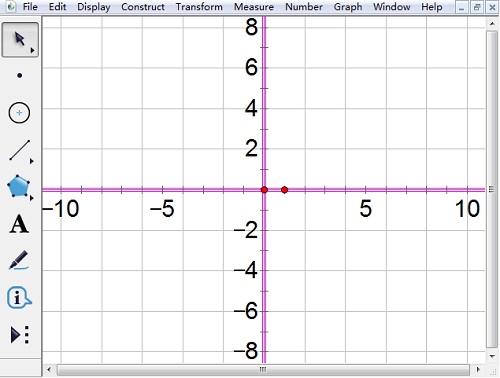
Task: Select the Polygon tool
Action: click(x=19, y=186)
